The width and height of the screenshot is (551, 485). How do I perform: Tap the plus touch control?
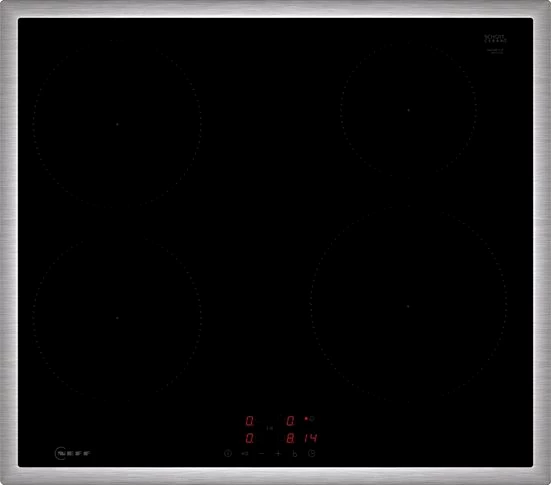click(278, 453)
